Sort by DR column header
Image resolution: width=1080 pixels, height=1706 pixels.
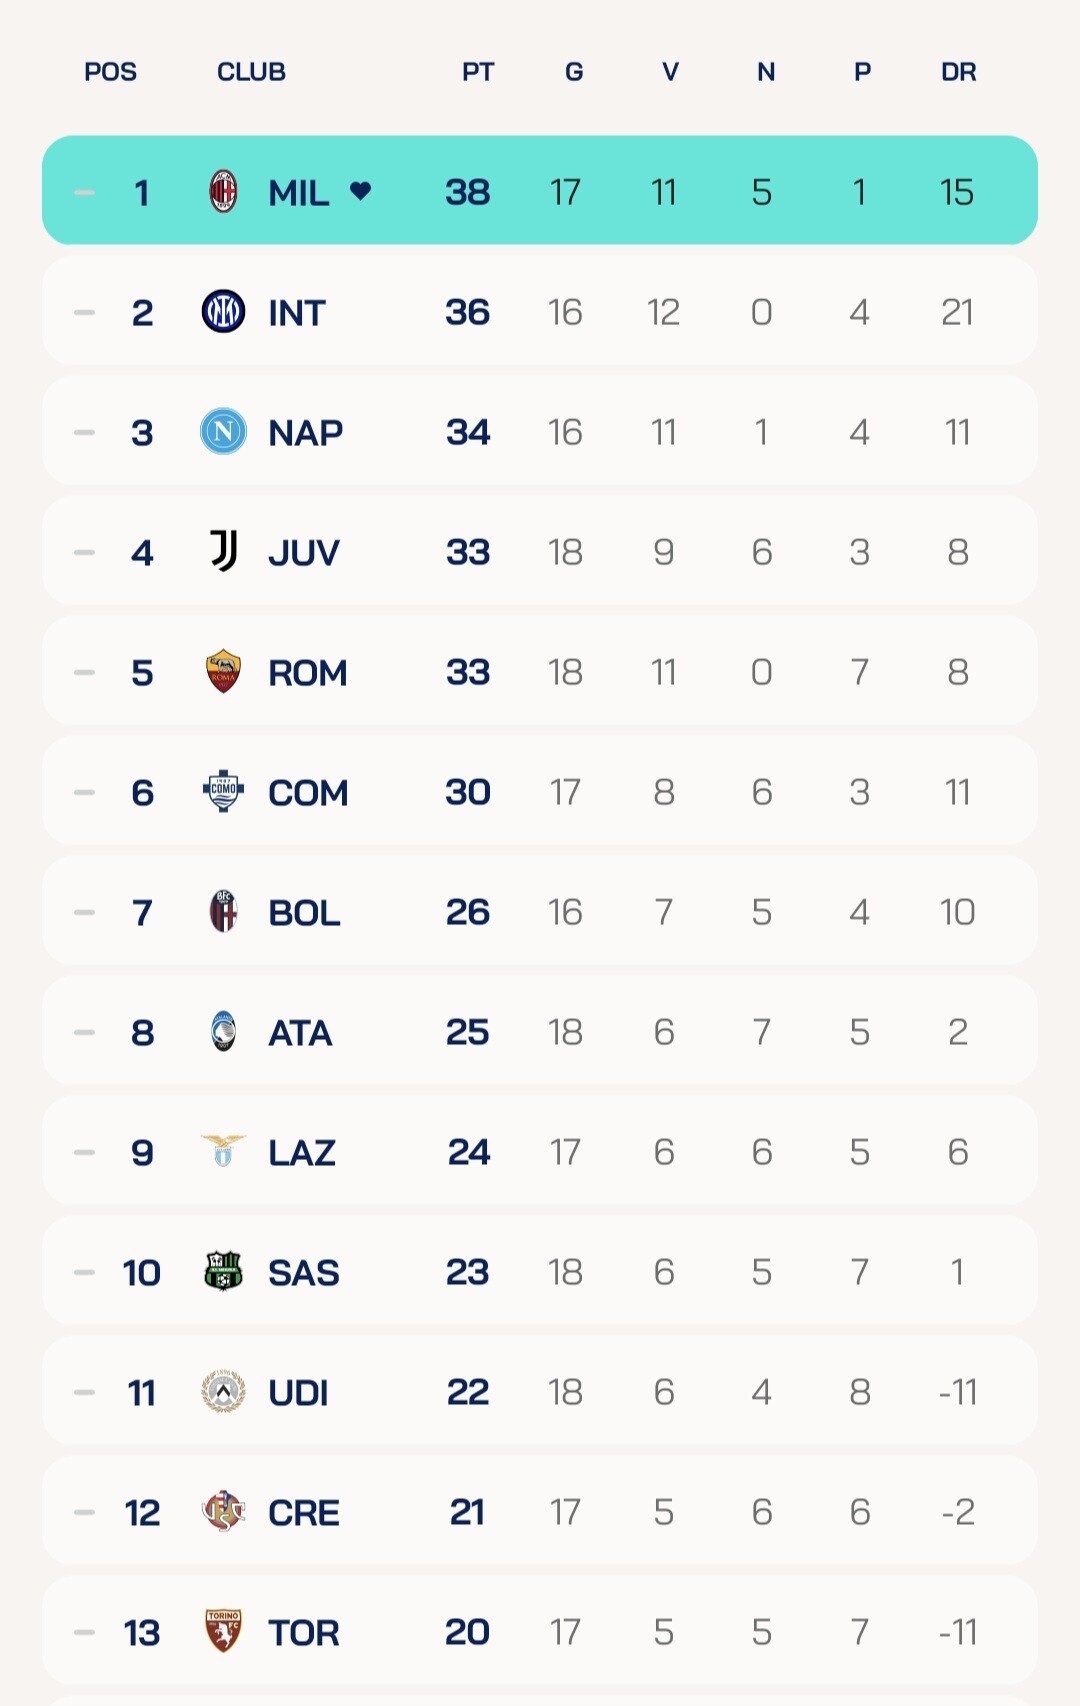(958, 72)
